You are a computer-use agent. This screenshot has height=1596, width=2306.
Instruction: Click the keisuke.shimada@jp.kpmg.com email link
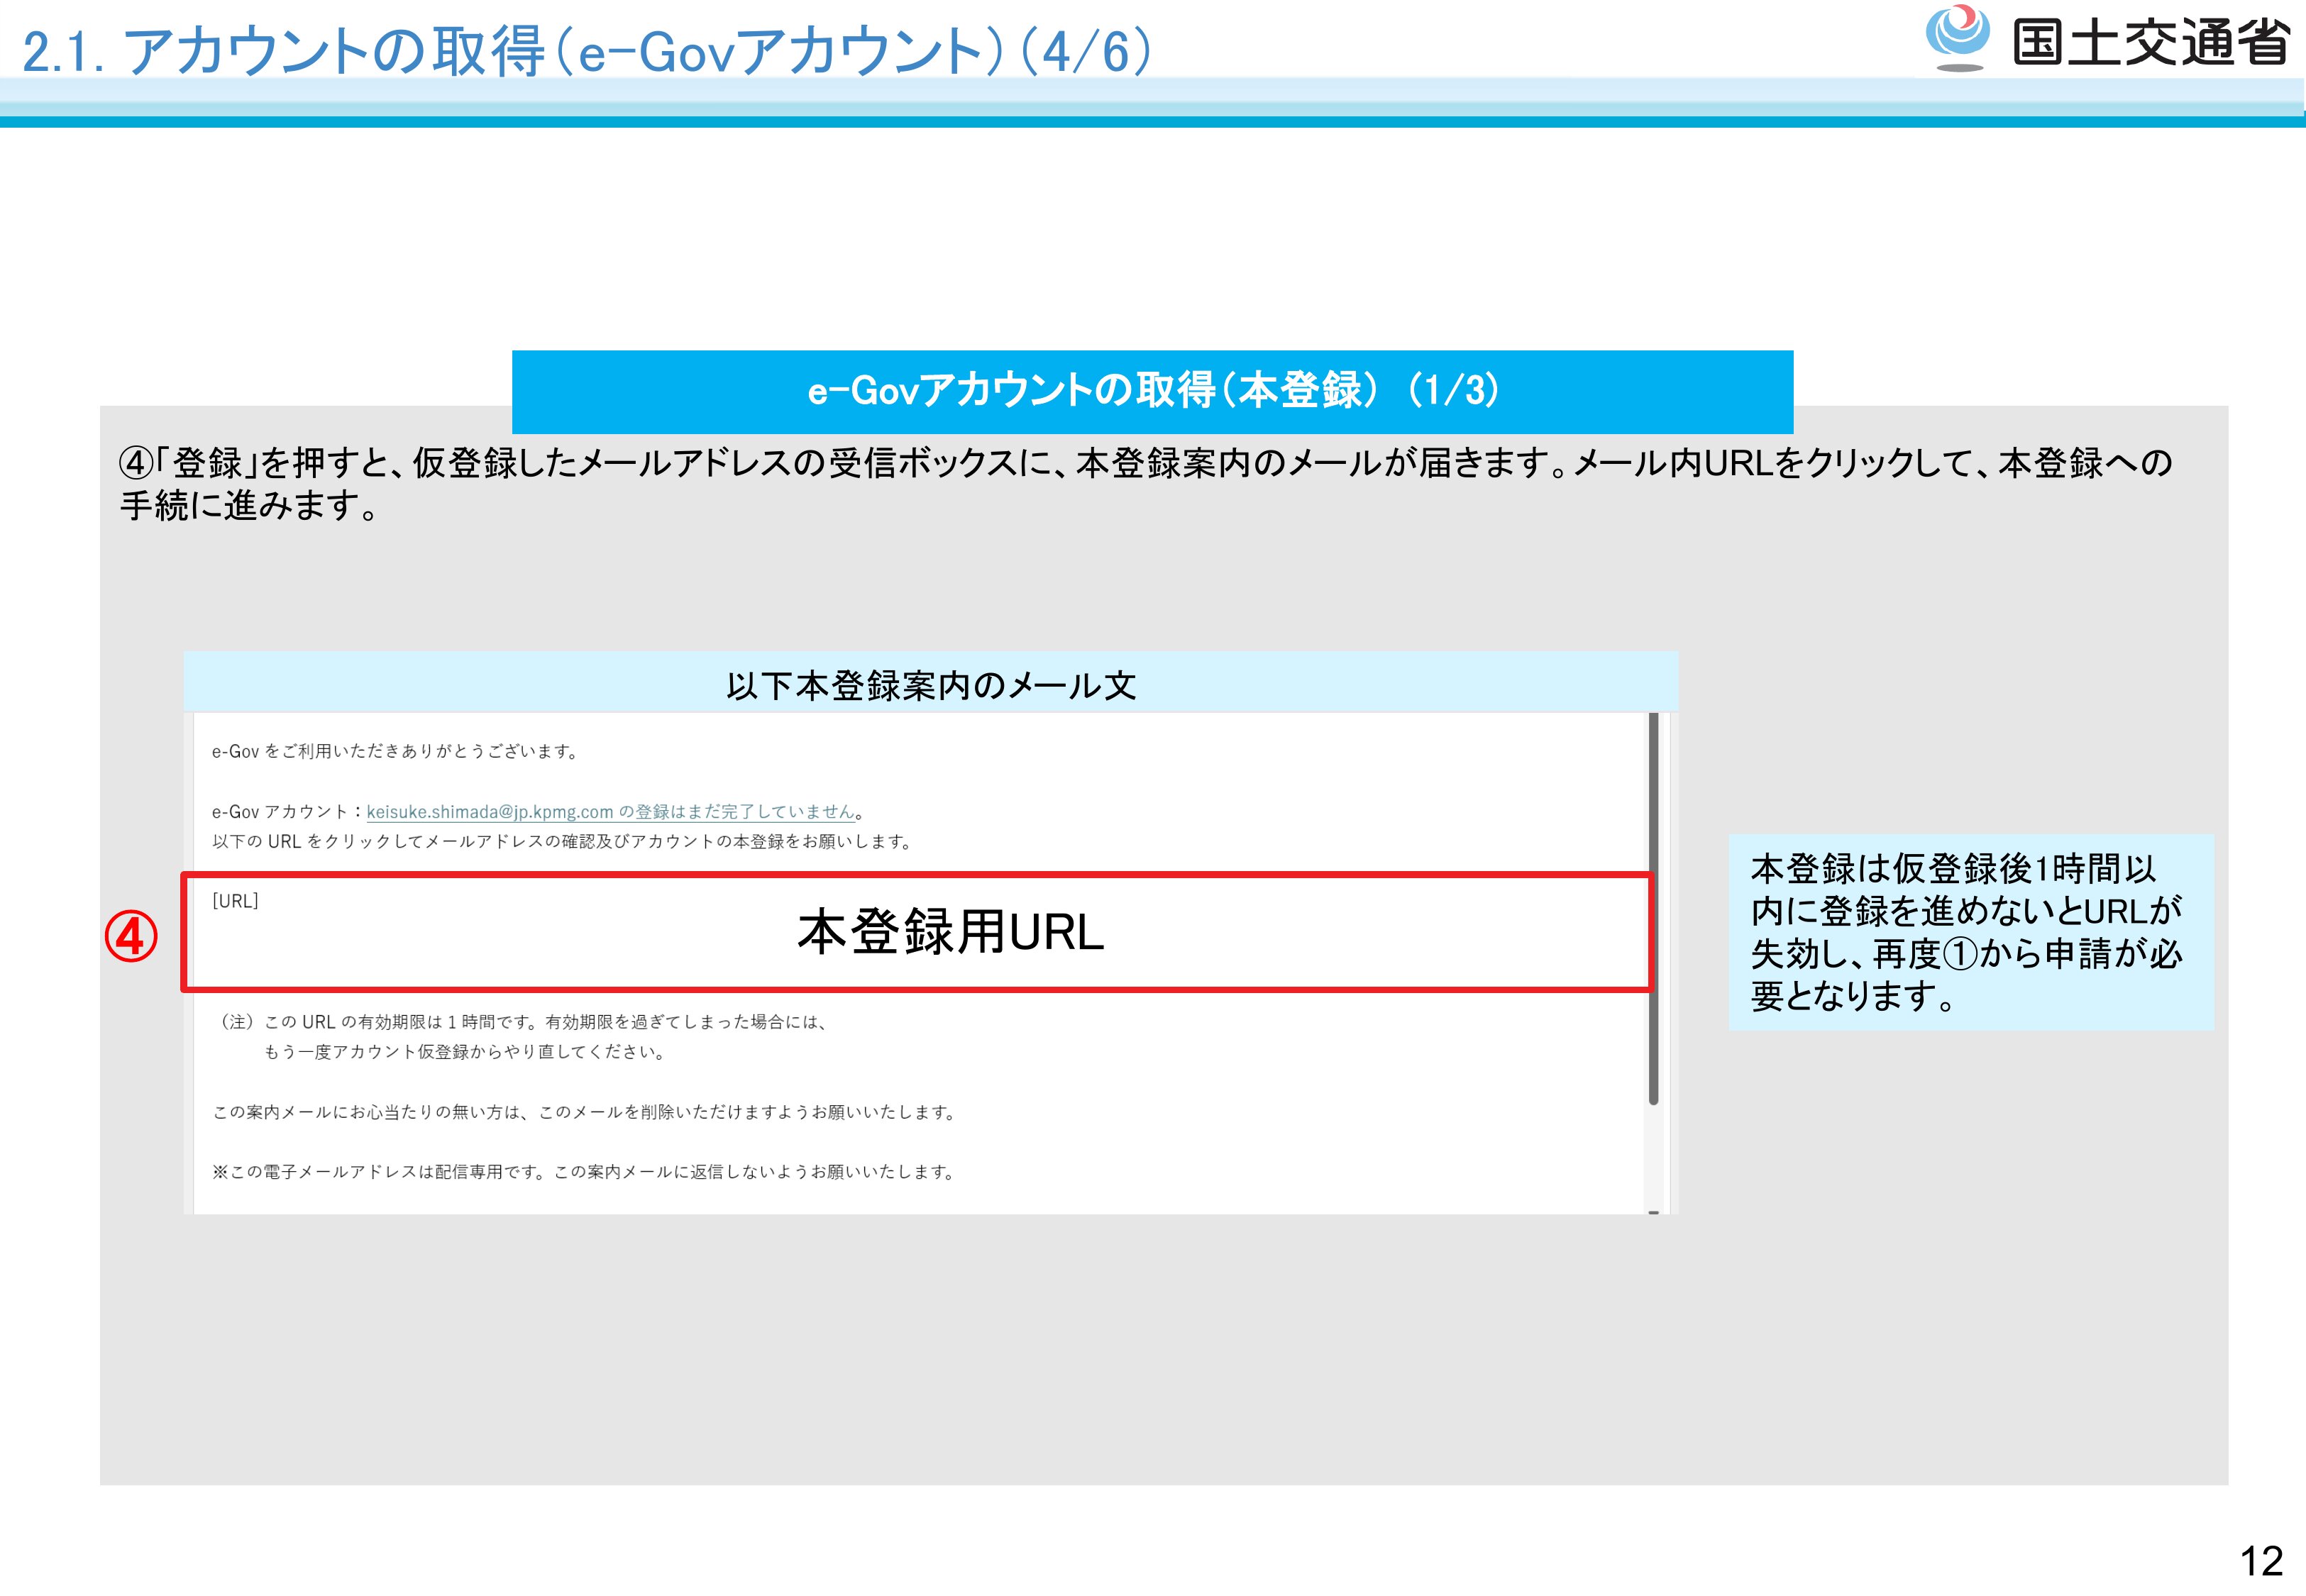click(489, 812)
